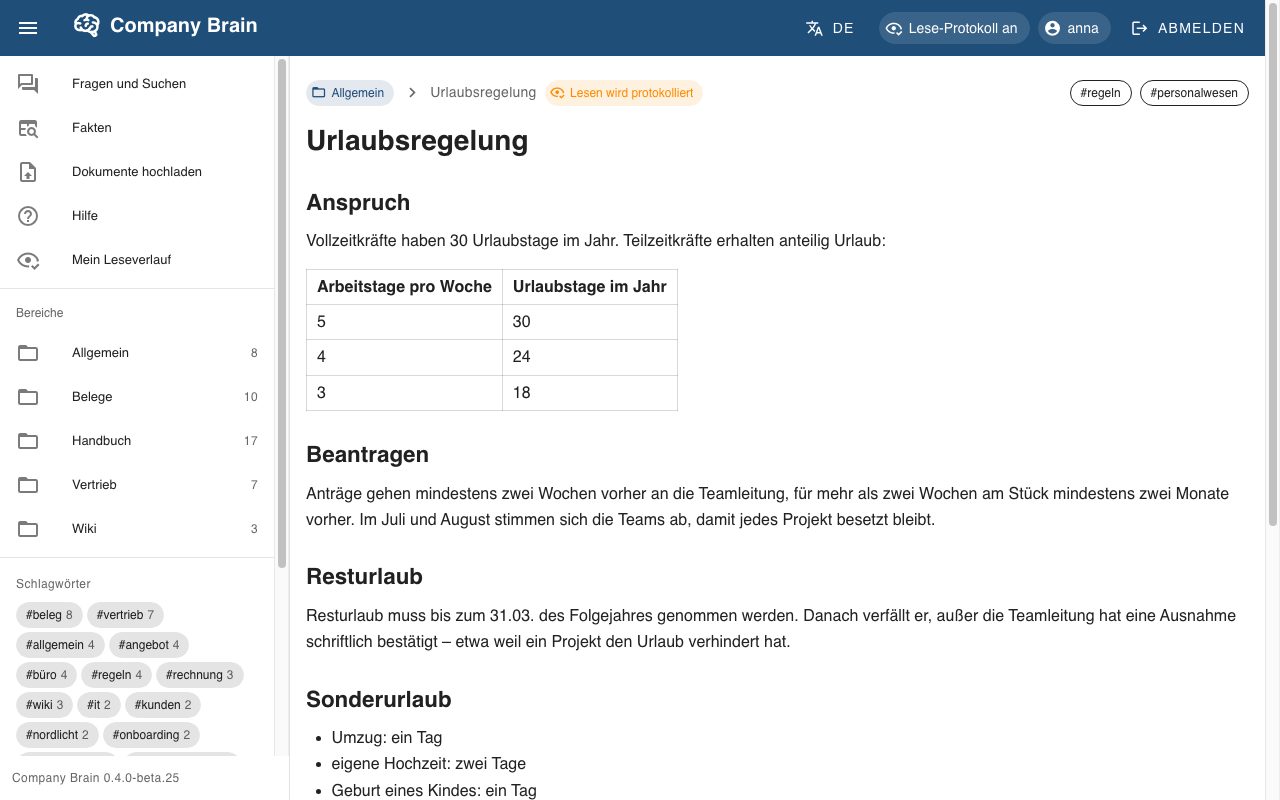Click the Company Brain logo icon
Screen dimensions: 1280x800
pos(87,26)
